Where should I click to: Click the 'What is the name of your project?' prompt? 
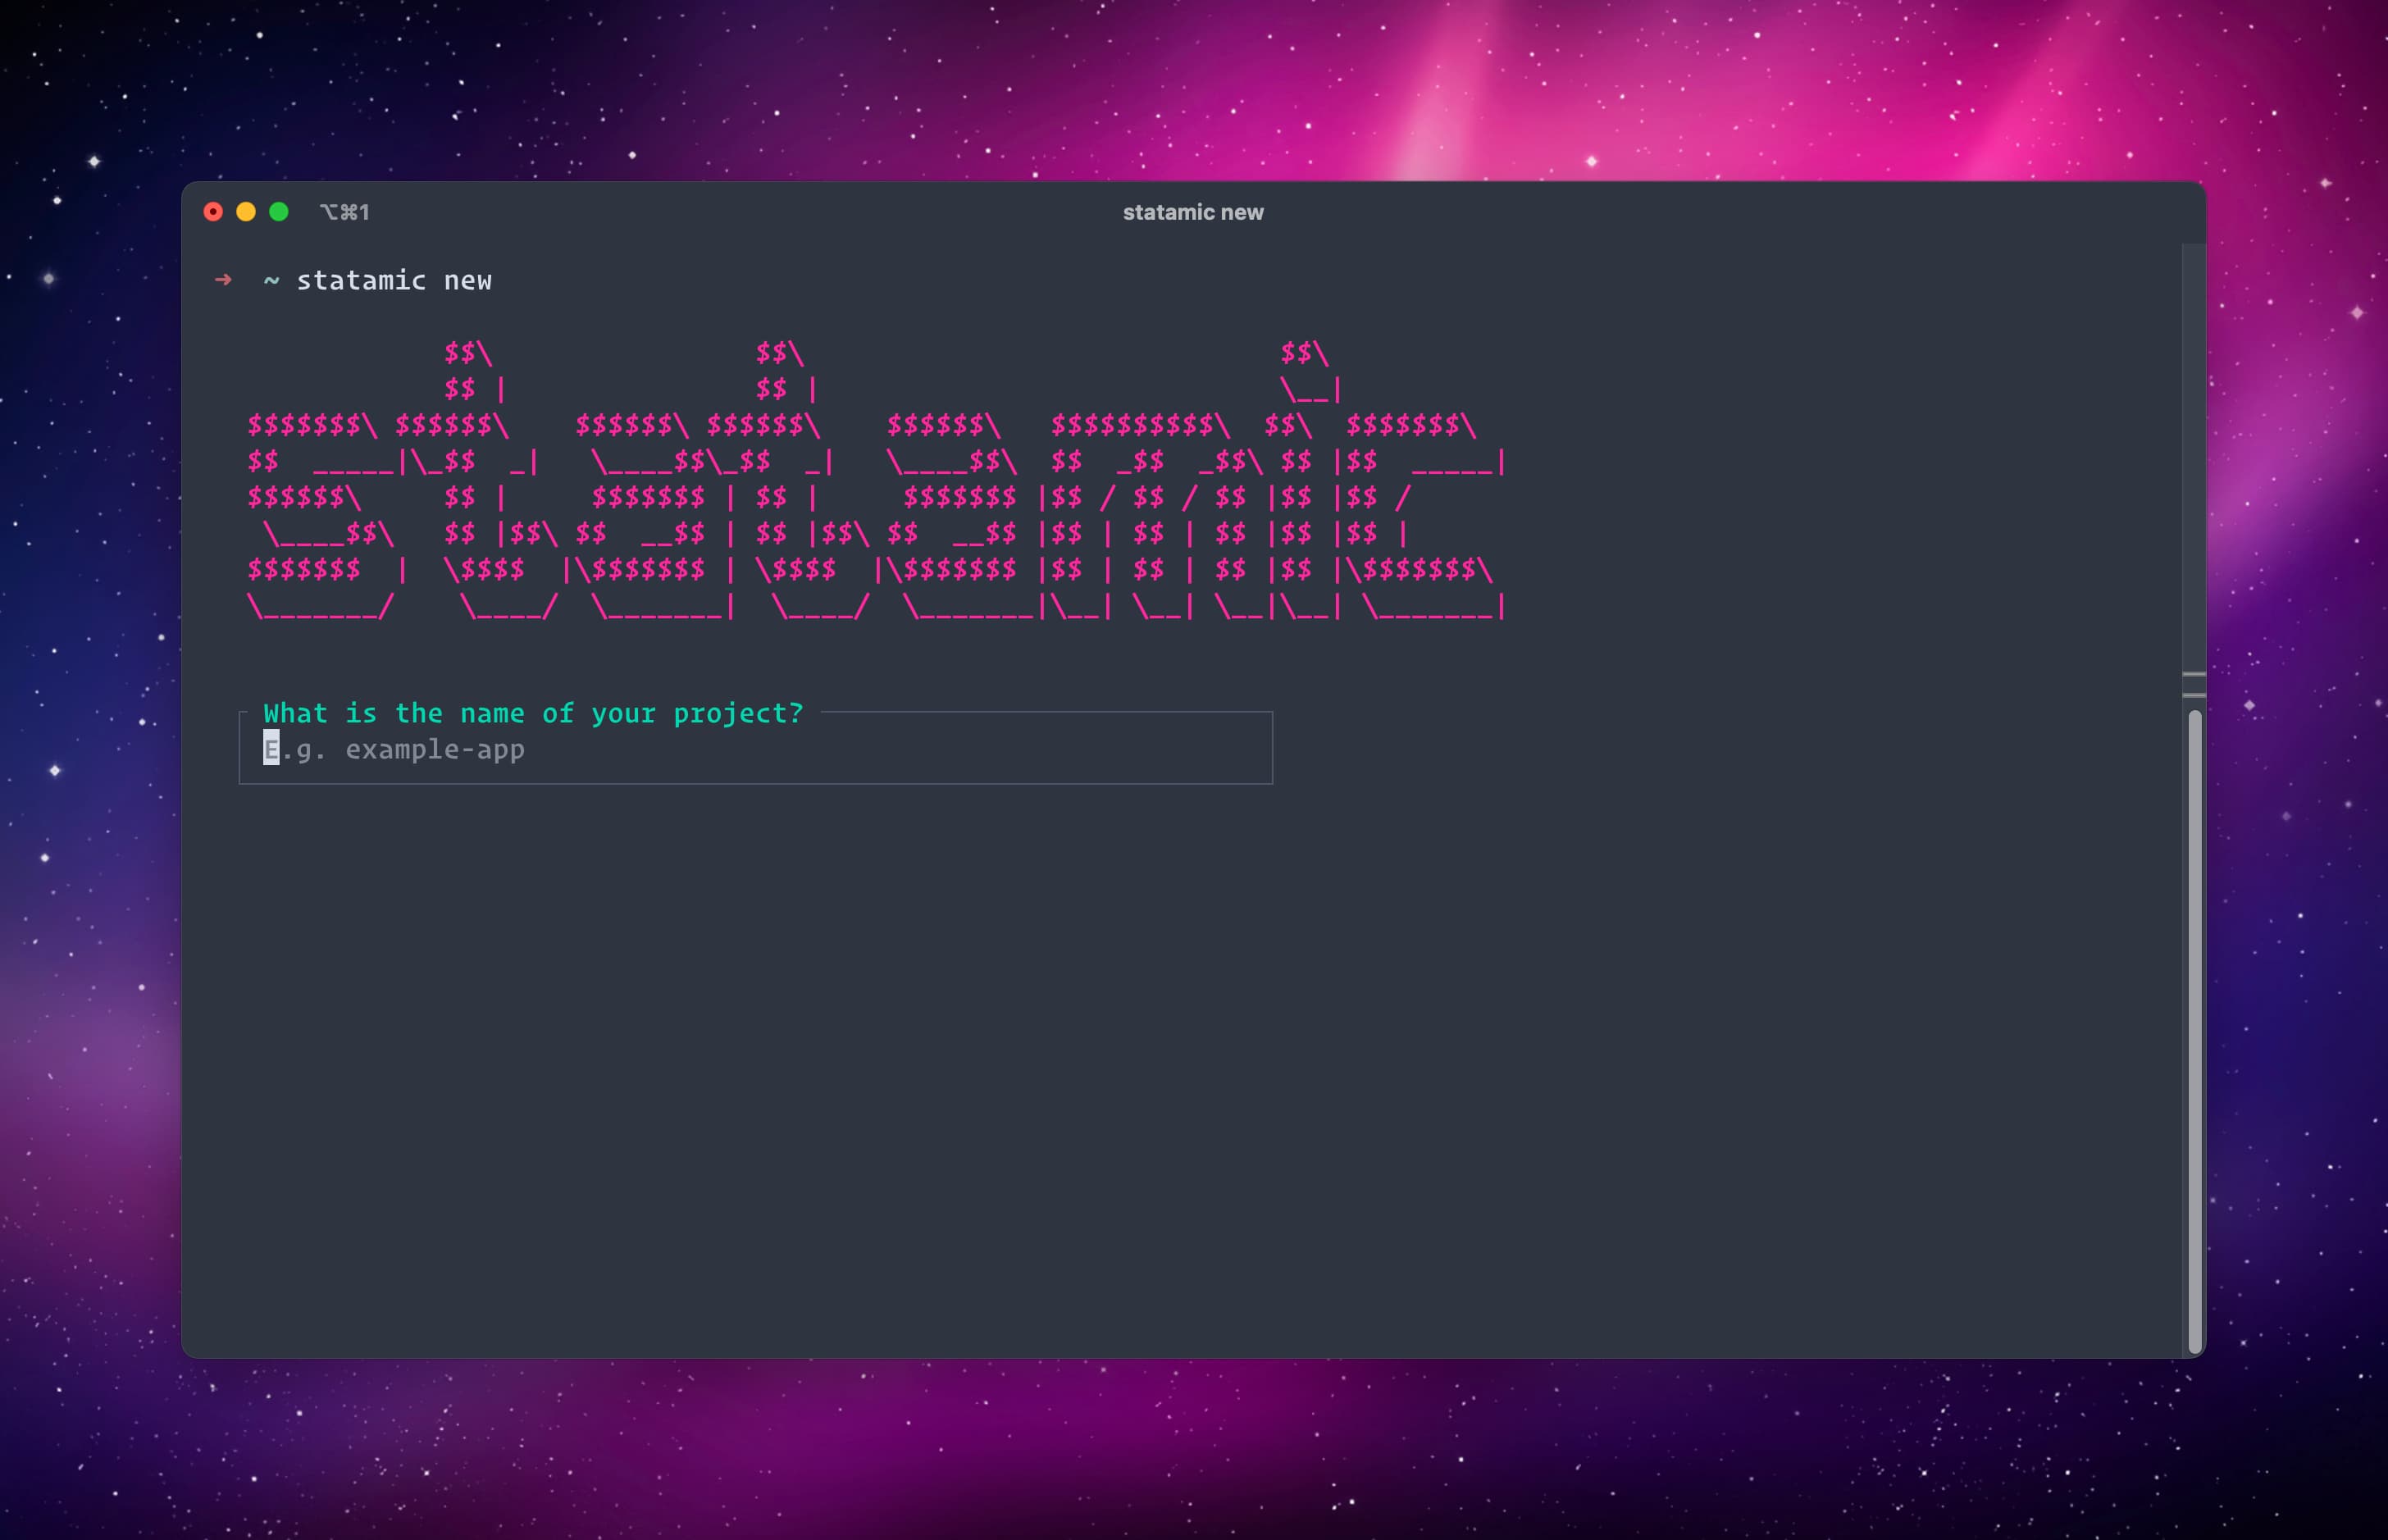[x=533, y=713]
